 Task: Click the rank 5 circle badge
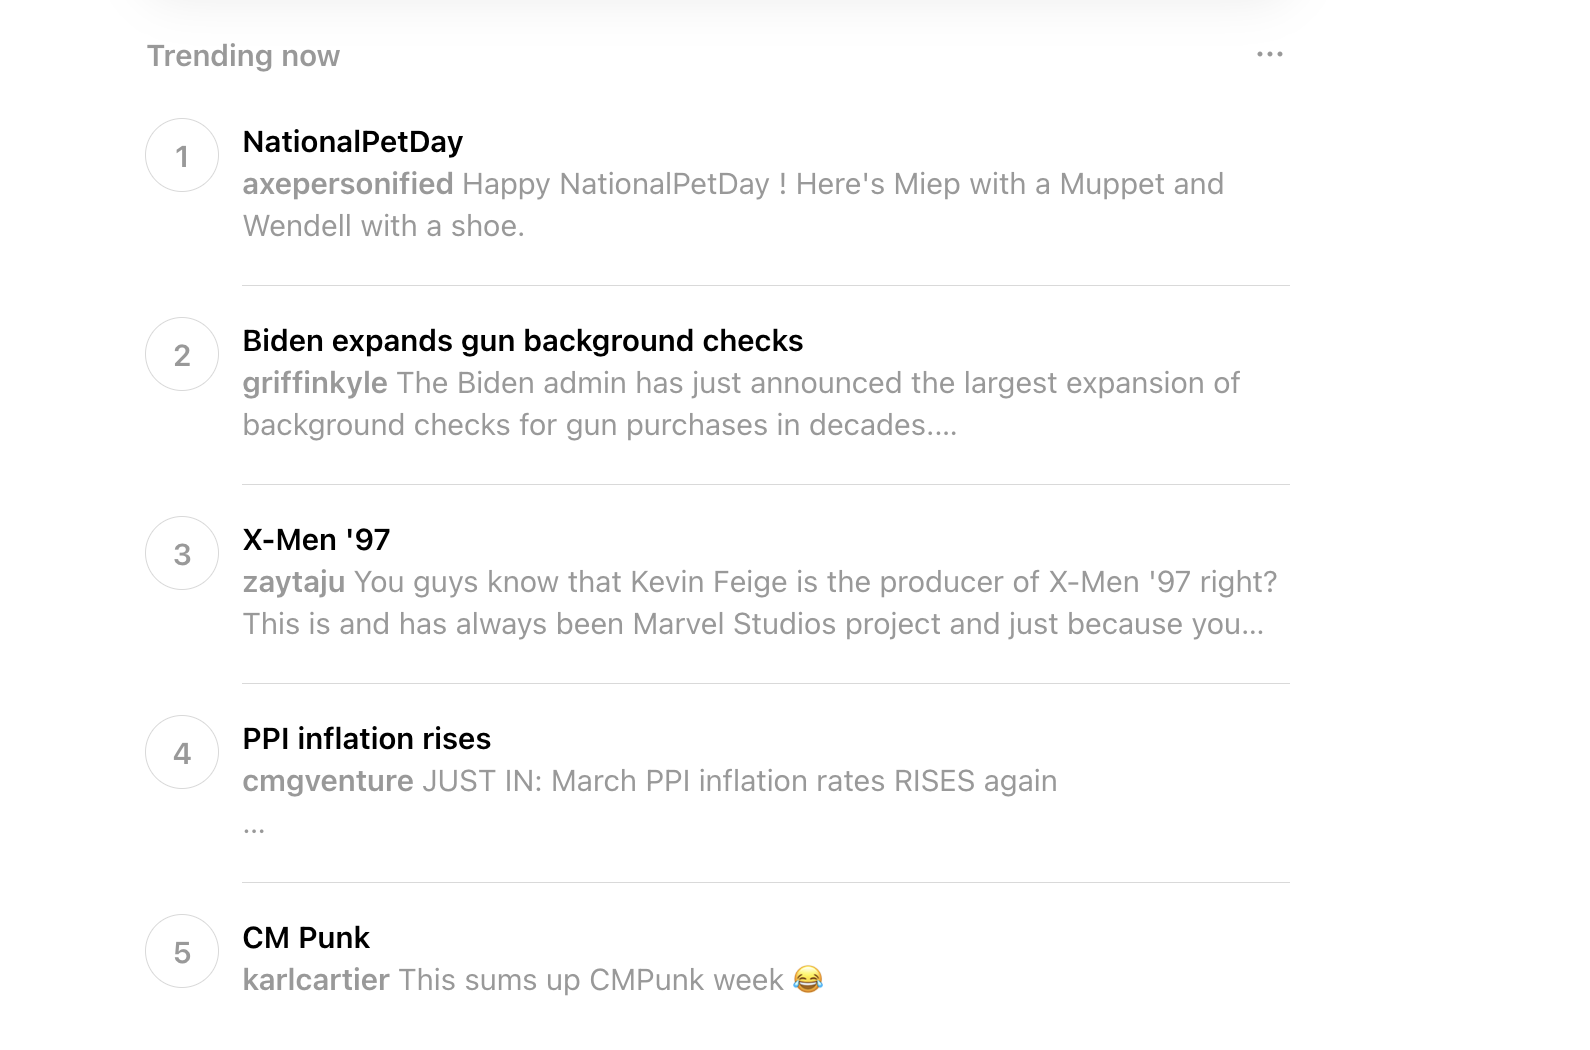click(x=182, y=952)
